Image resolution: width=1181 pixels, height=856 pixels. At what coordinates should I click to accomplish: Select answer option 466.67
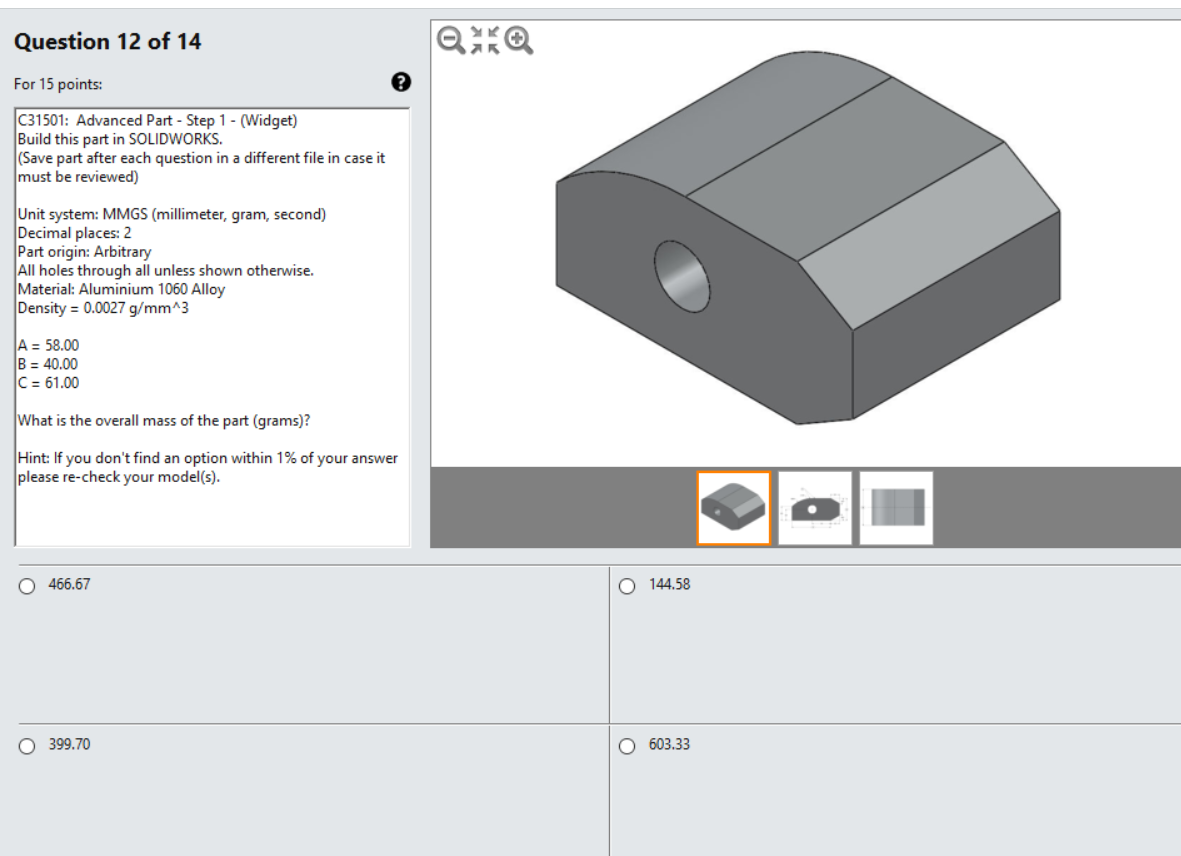coord(27,586)
